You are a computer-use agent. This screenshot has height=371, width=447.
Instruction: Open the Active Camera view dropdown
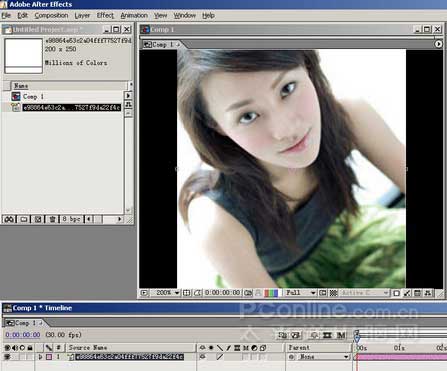coord(364,293)
